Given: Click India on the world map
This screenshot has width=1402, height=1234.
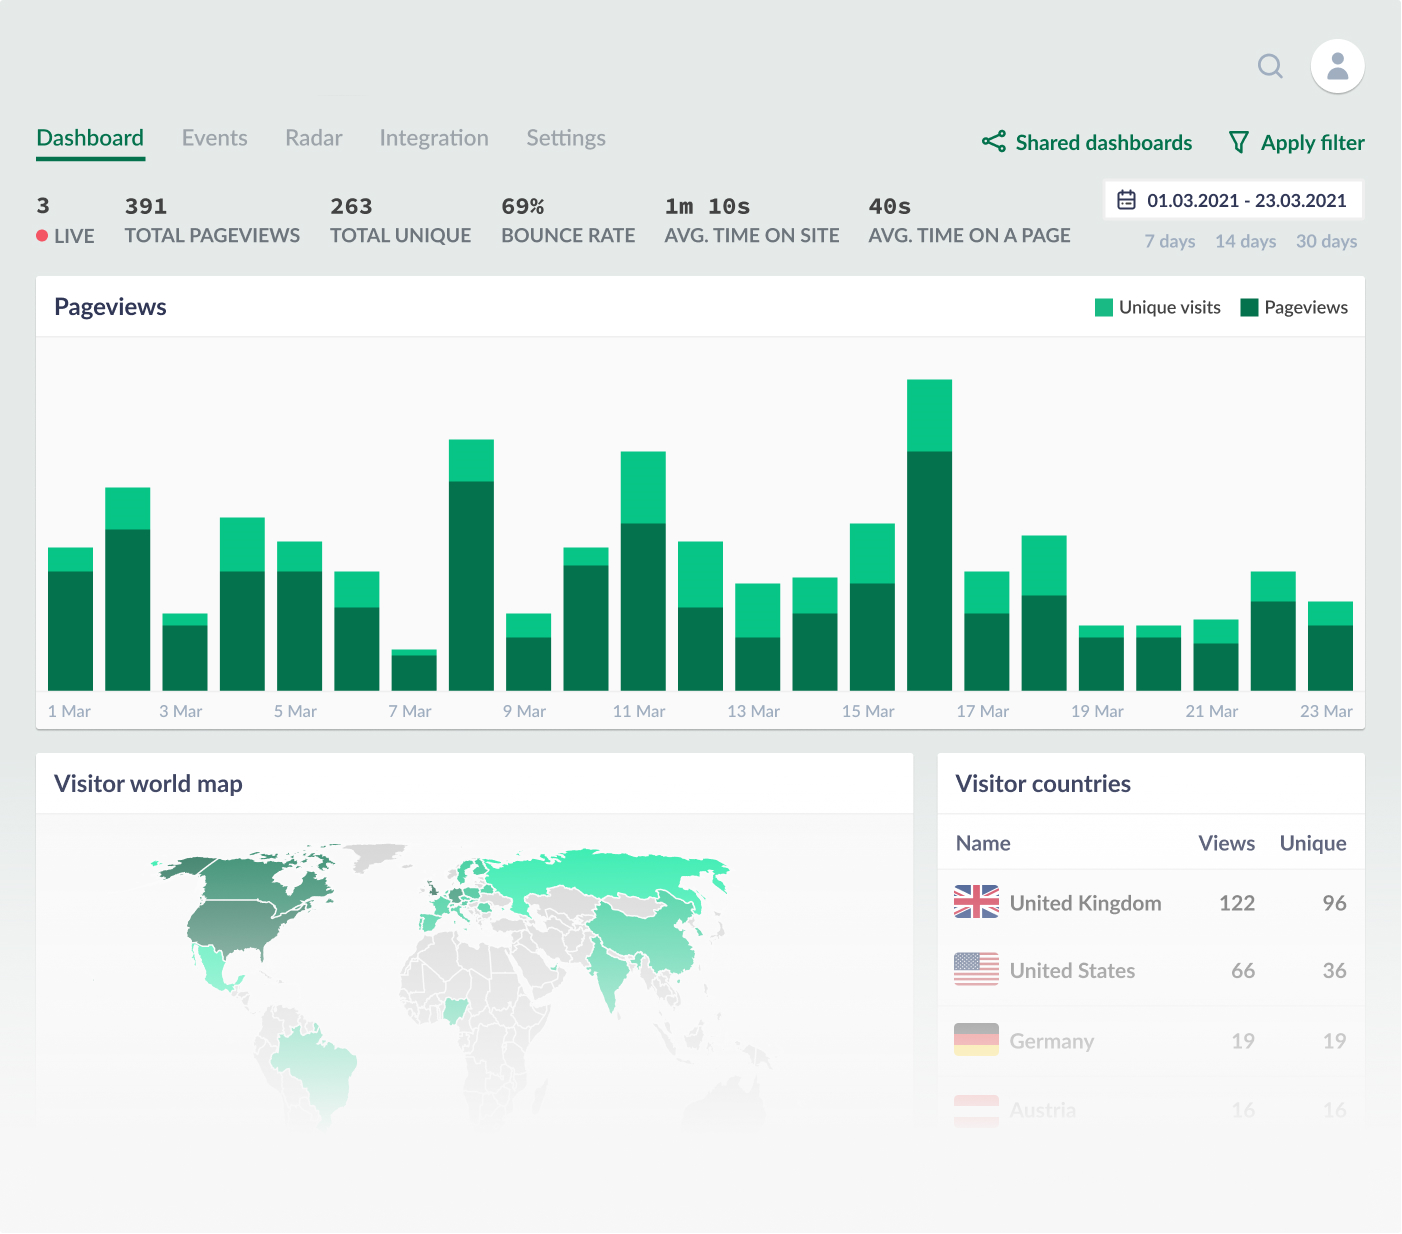Looking at the screenshot, I should coord(612,972).
